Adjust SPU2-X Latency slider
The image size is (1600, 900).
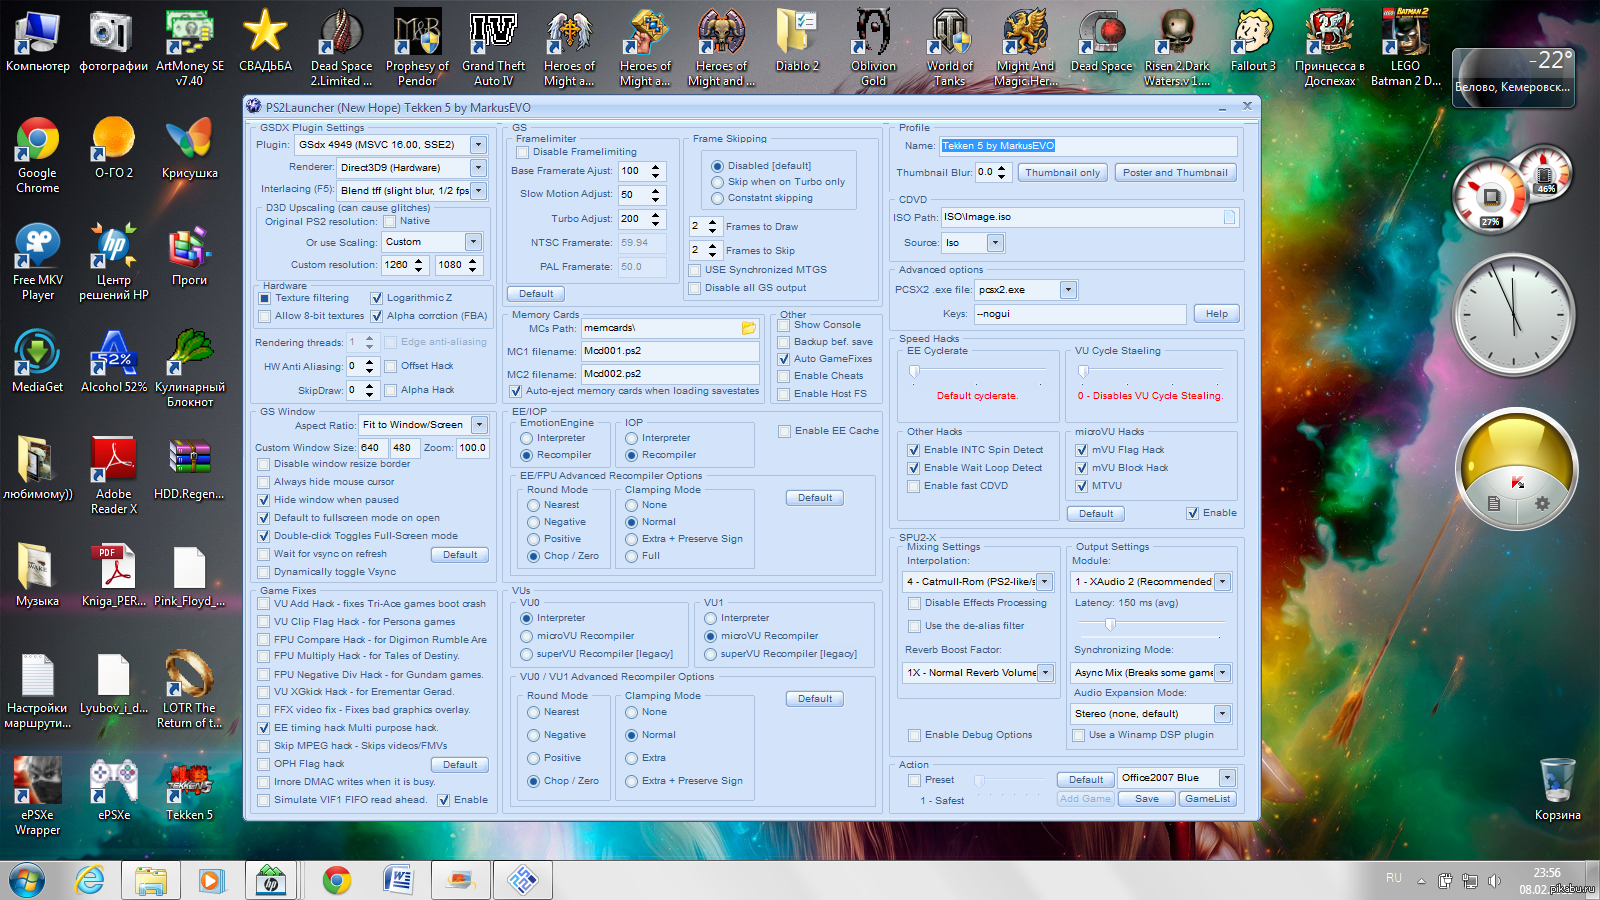pos(1110,625)
